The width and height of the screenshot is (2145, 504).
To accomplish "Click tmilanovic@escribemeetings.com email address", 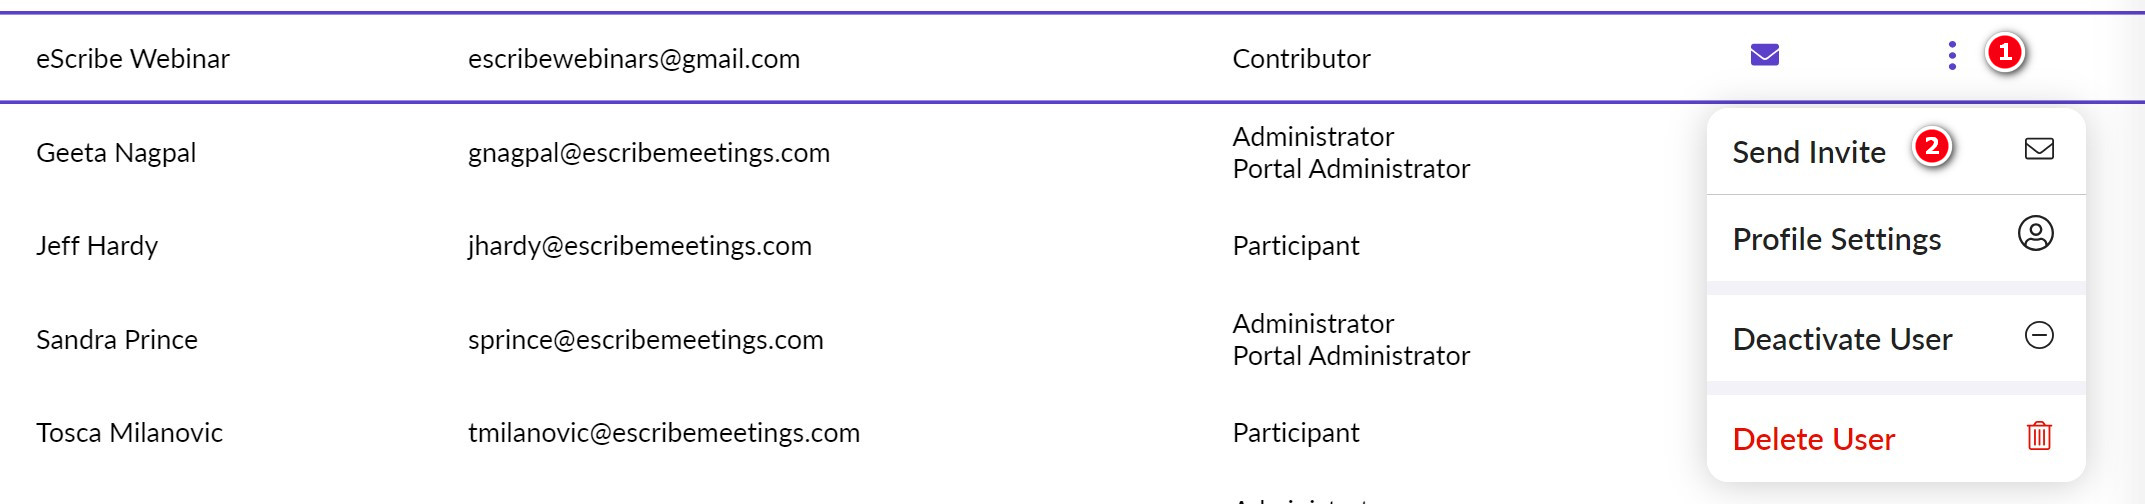I will click(663, 433).
